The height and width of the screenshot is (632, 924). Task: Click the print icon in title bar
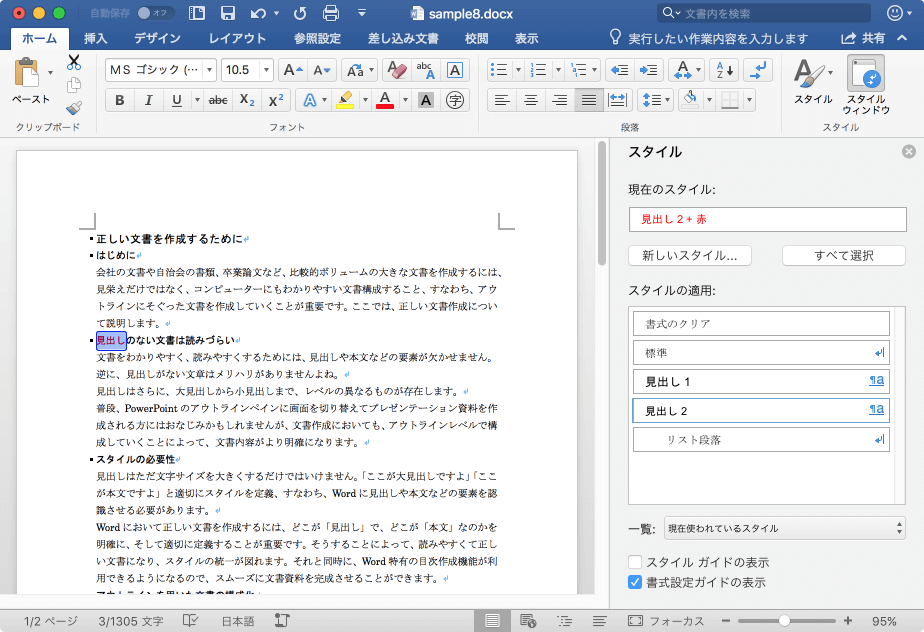[x=332, y=13]
